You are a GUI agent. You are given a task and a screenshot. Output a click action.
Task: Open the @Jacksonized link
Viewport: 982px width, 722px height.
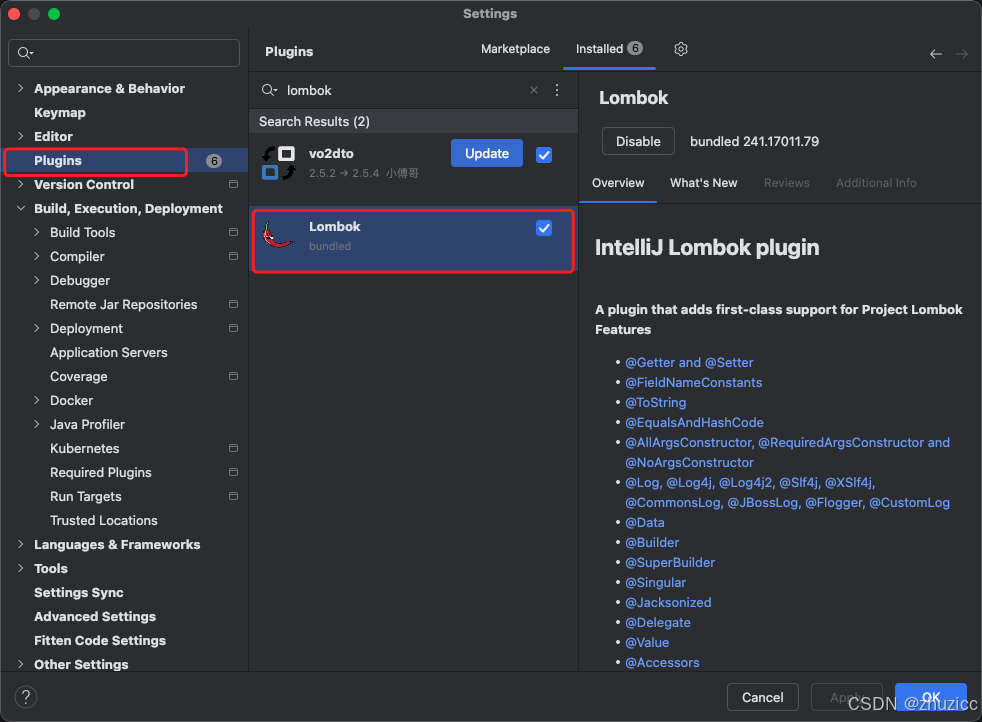point(668,602)
